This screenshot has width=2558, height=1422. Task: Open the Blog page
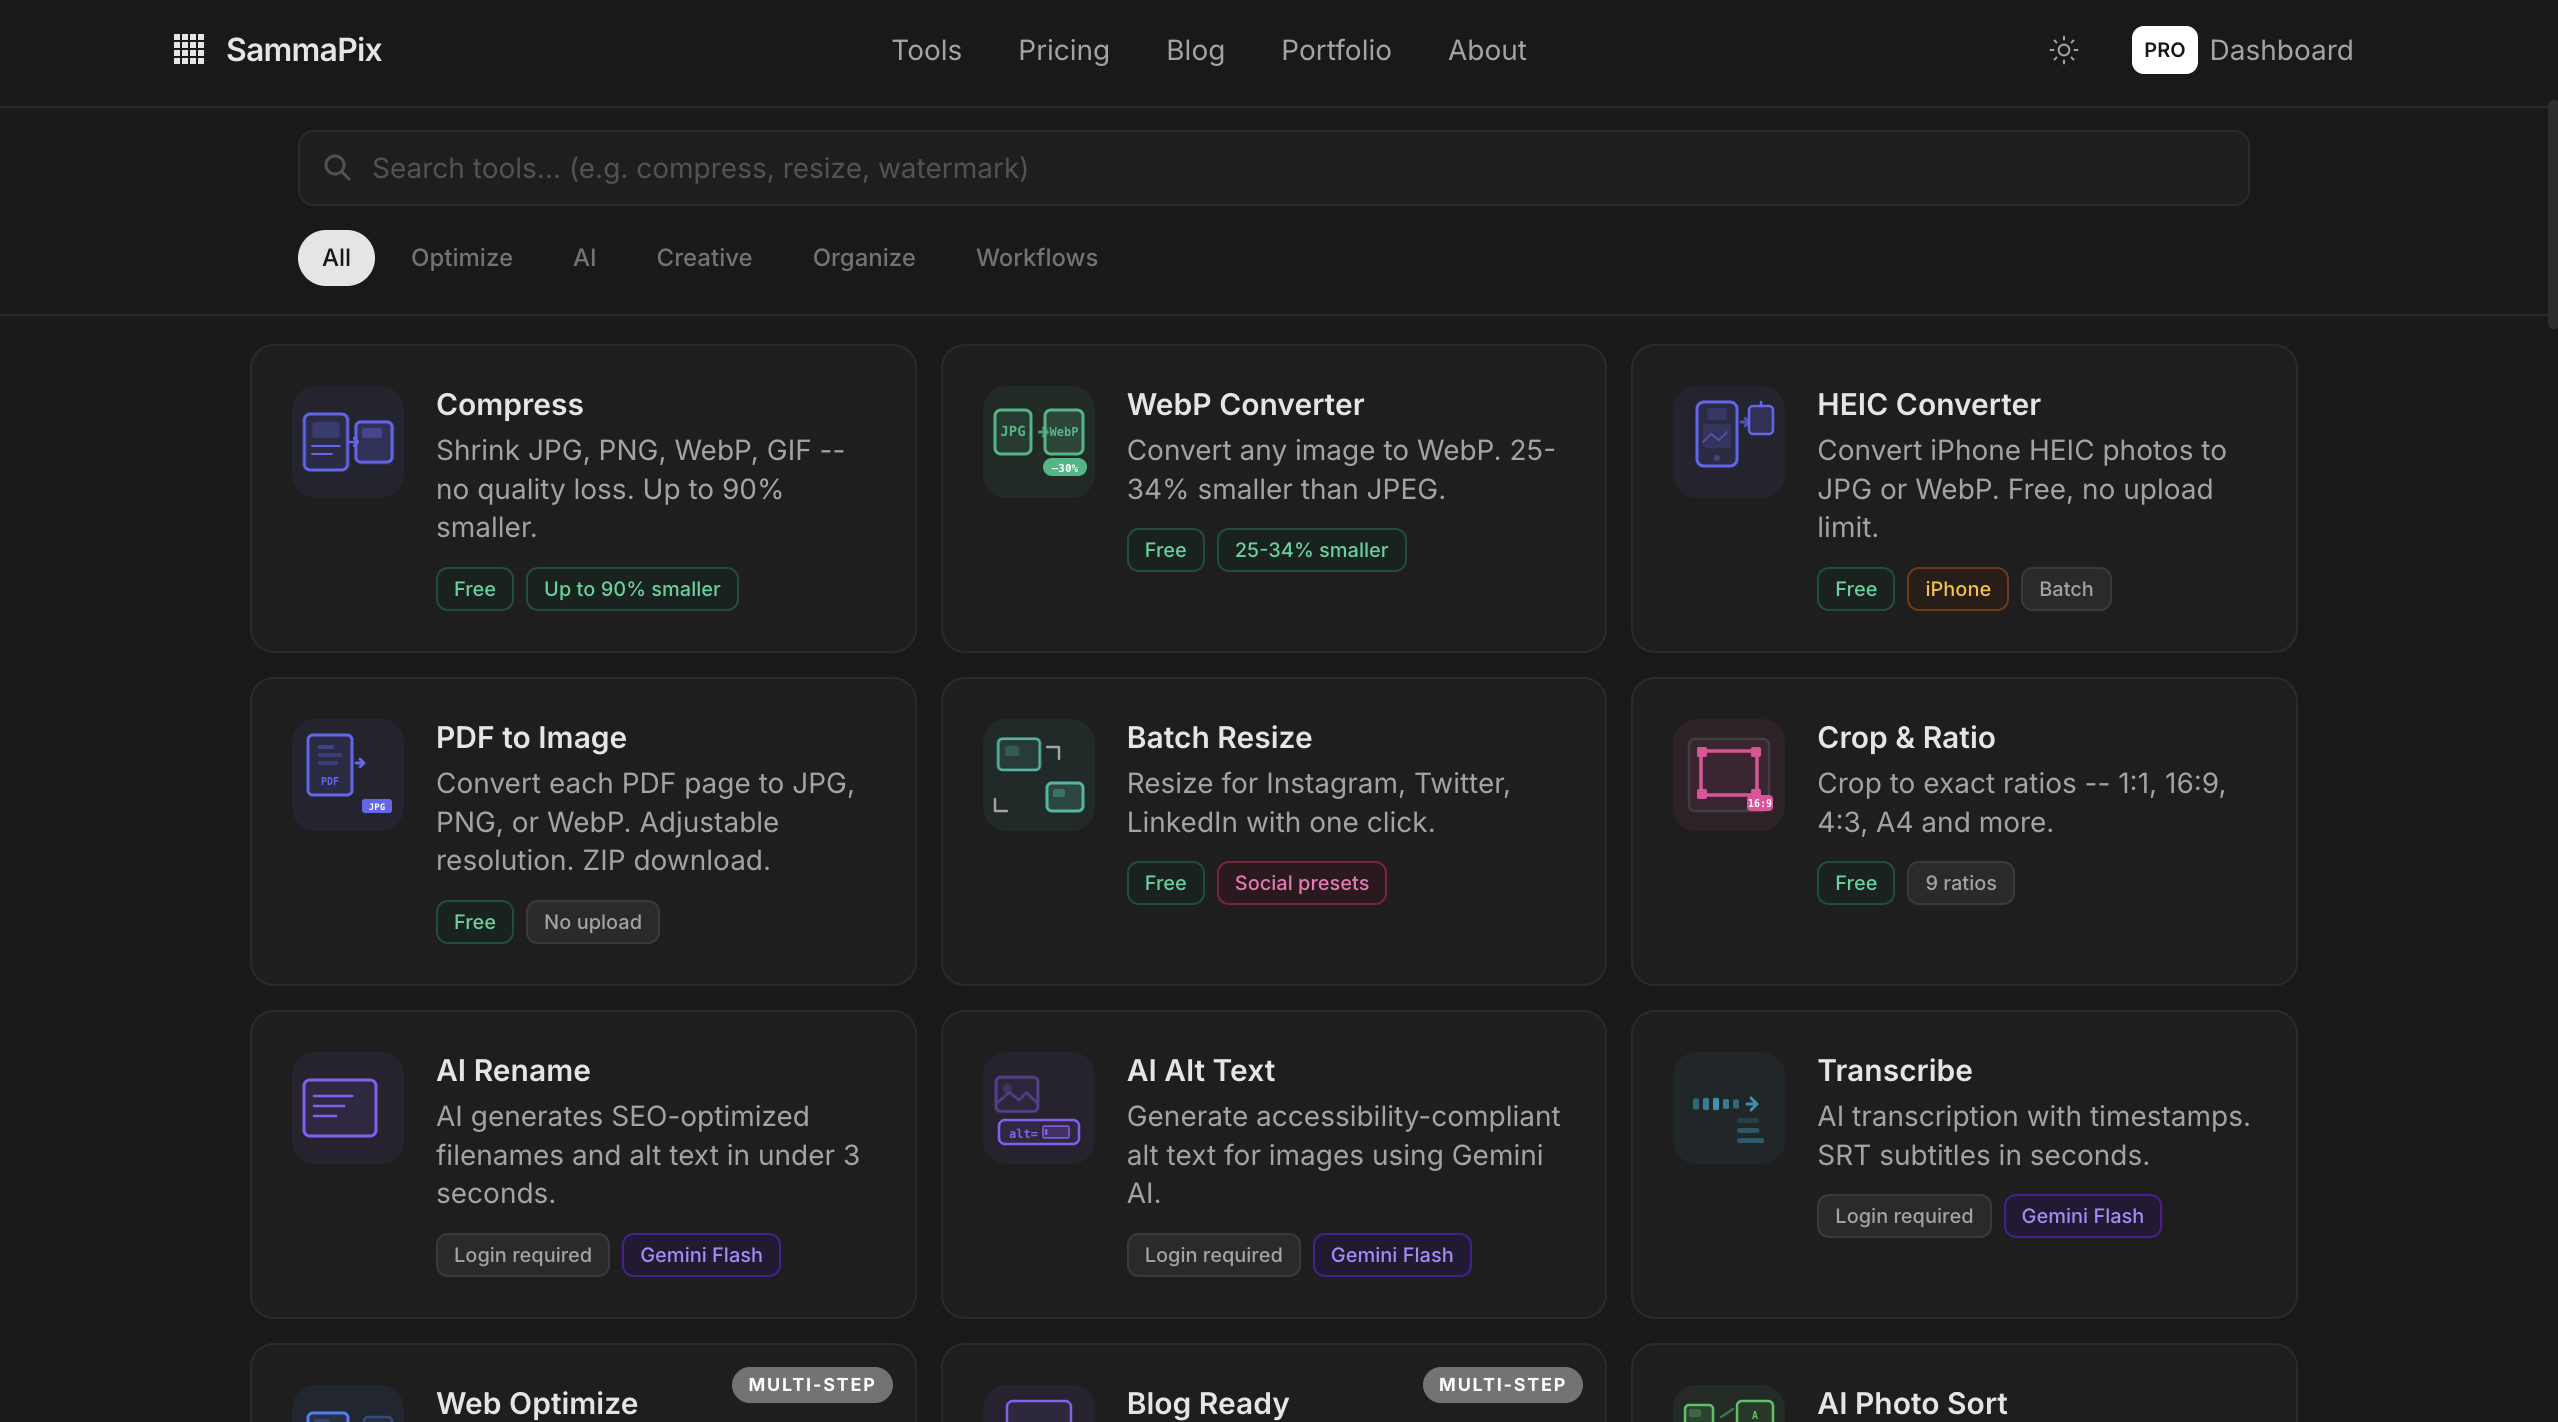(x=1195, y=50)
